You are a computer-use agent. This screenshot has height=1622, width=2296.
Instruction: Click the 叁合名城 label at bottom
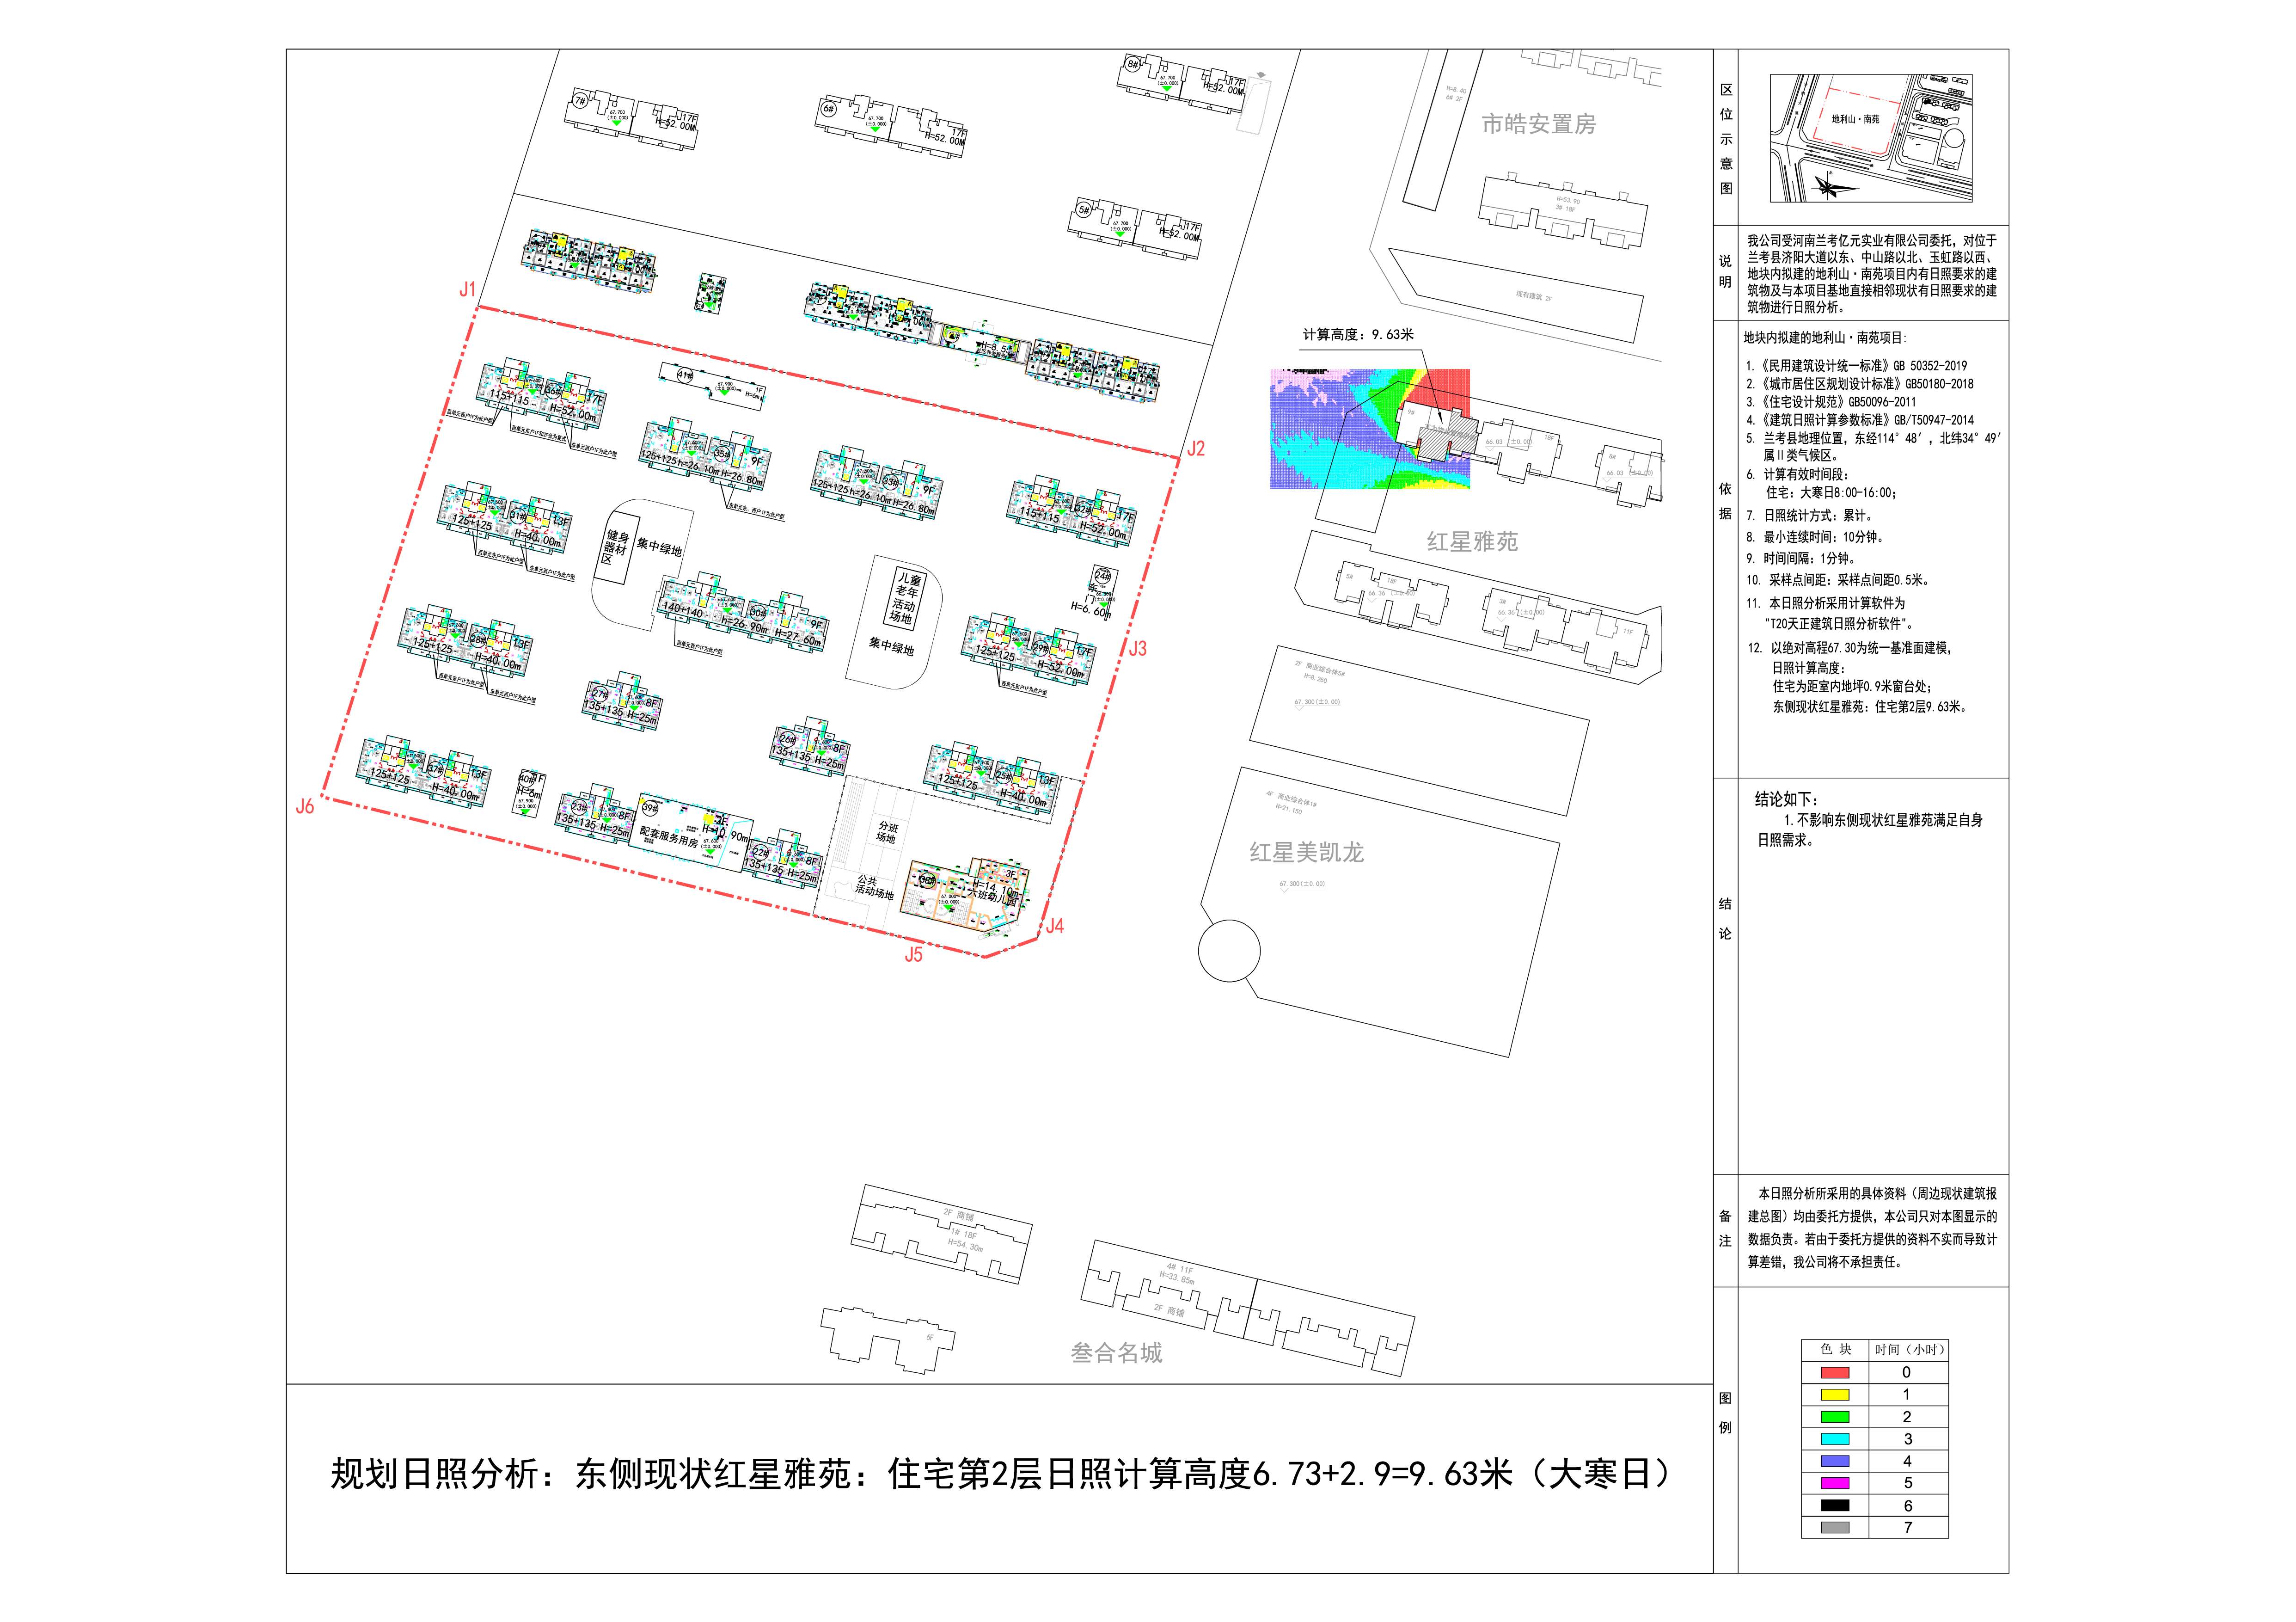pos(1116,1353)
